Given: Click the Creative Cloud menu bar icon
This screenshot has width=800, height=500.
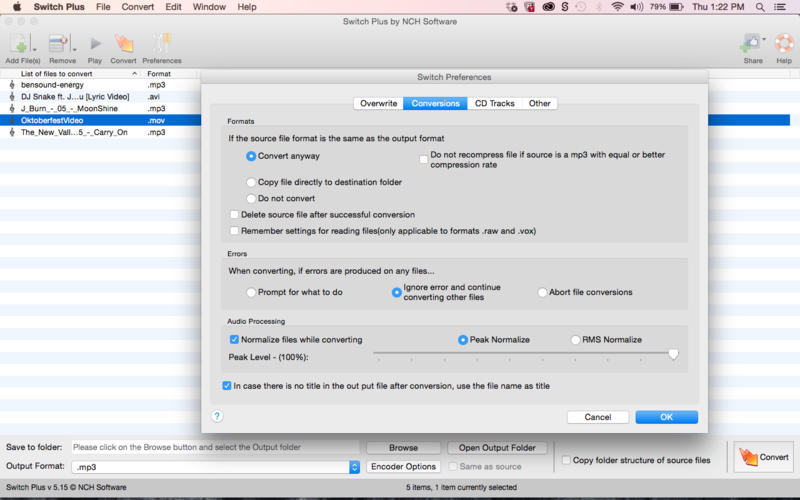Looking at the screenshot, I should pos(548,7).
